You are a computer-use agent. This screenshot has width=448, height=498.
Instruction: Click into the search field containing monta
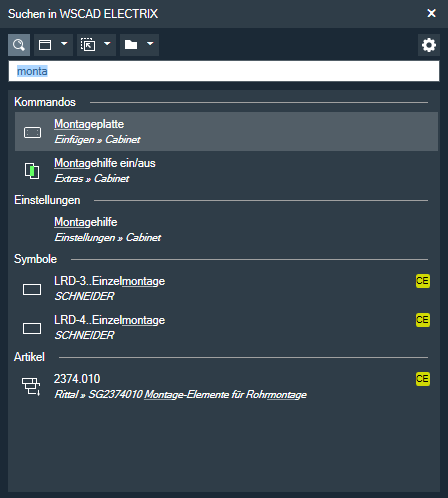(x=224, y=71)
